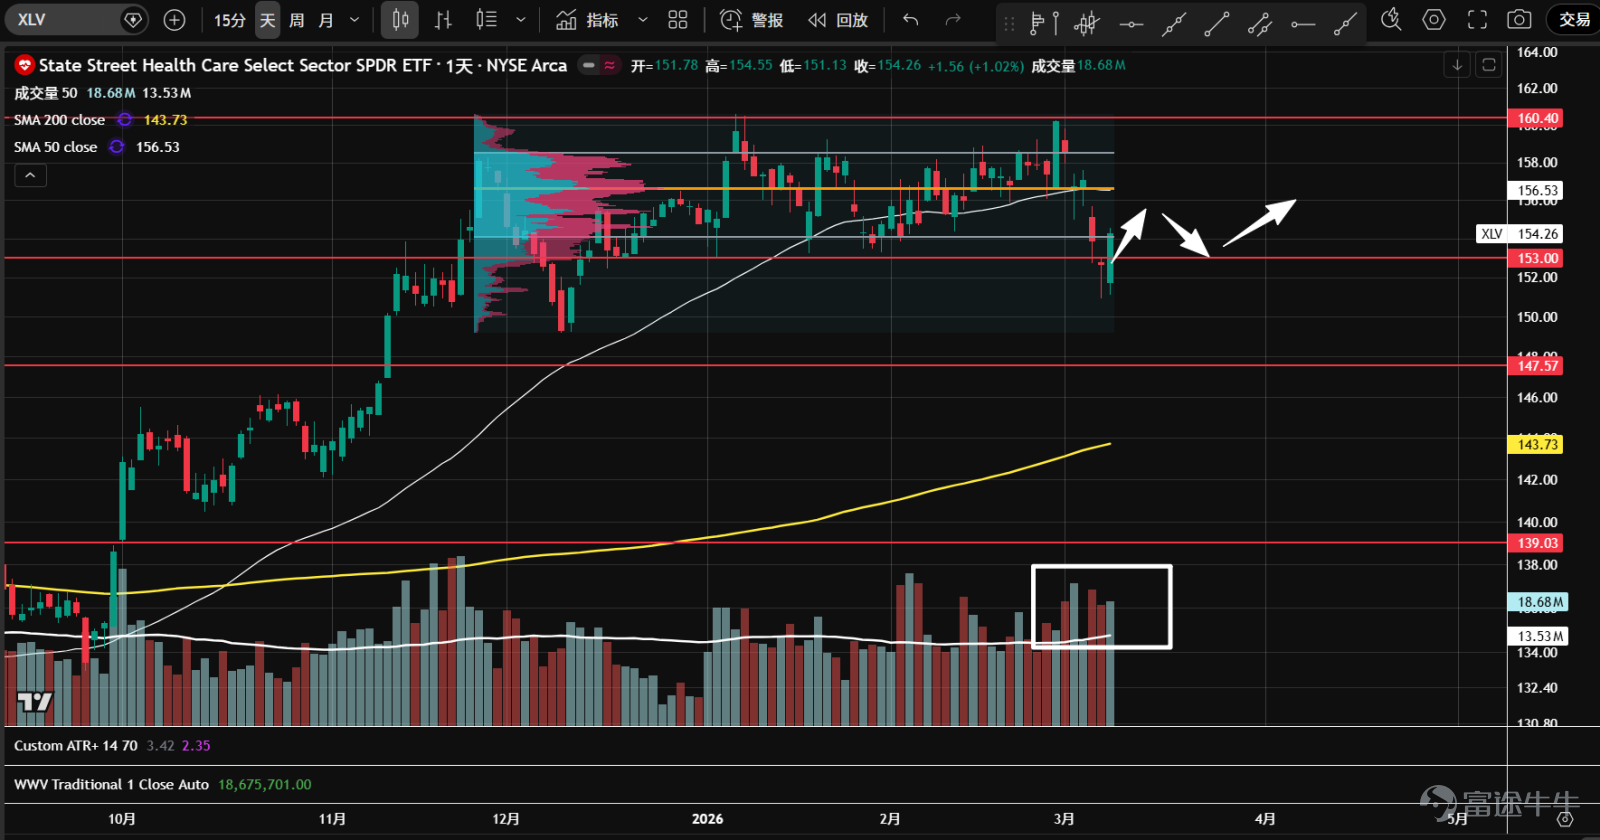Add a symbol with the plus icon
Viewport: 1600px width, 840px height.
[x=174, y=20]
